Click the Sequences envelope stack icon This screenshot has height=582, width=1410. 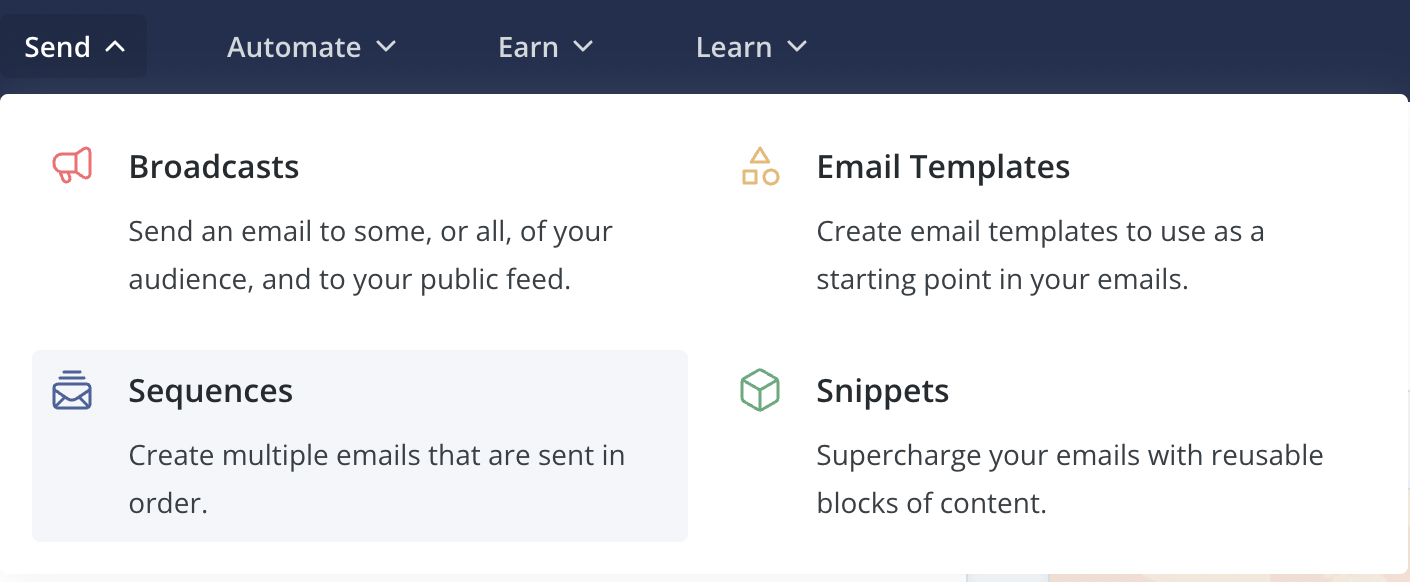72,390
